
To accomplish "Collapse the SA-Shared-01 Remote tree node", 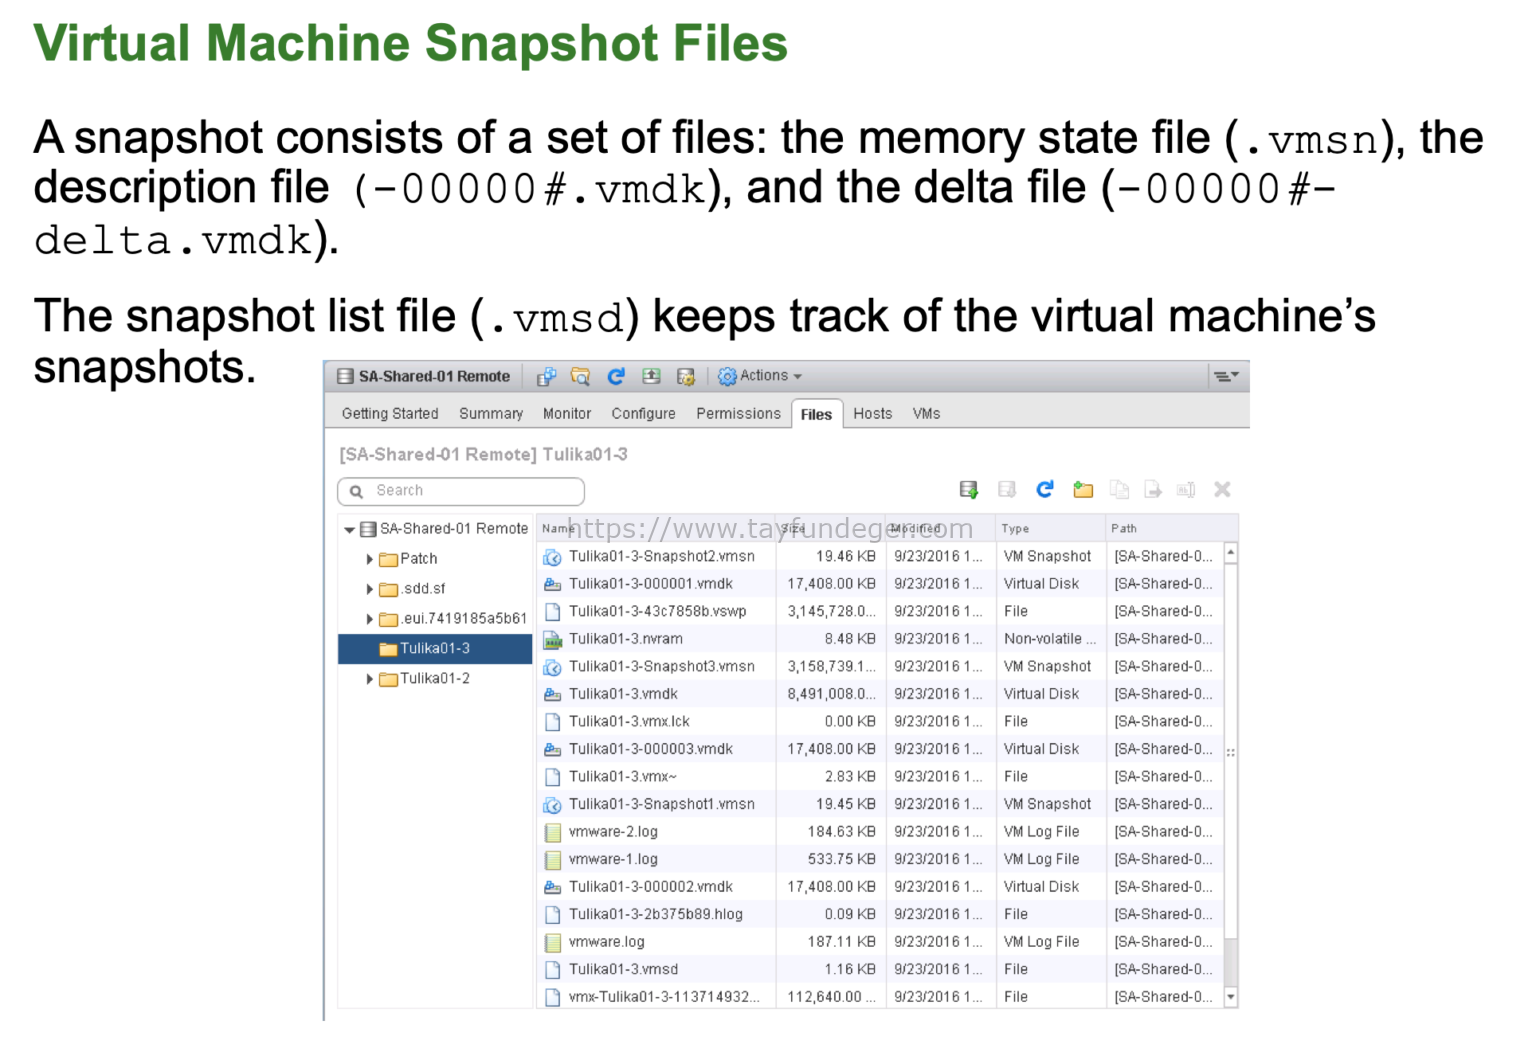I will click(x=349, y=529).
